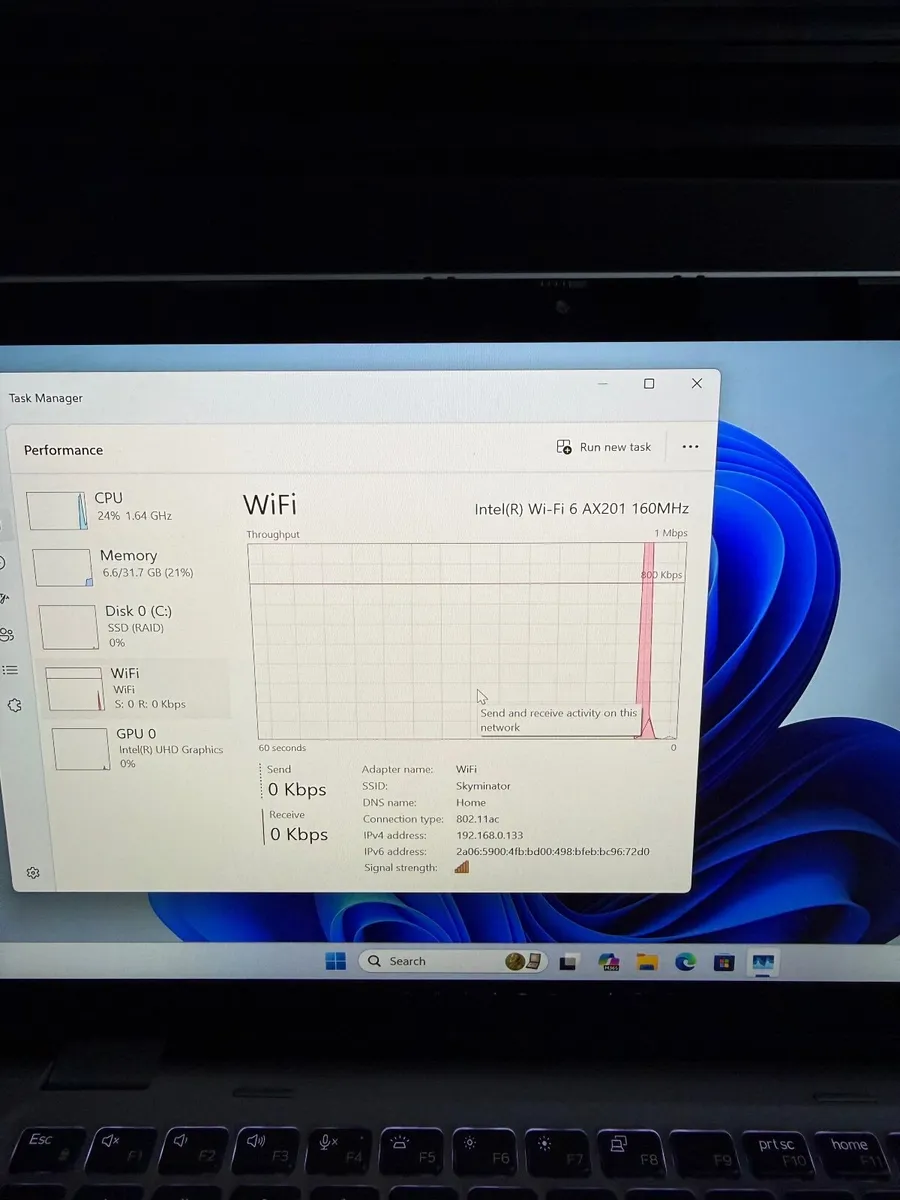The width and height of the screenshot is (900, 1200).
Task: Open Microsoft Store from taskbar
Action: [x=723, y=961]
